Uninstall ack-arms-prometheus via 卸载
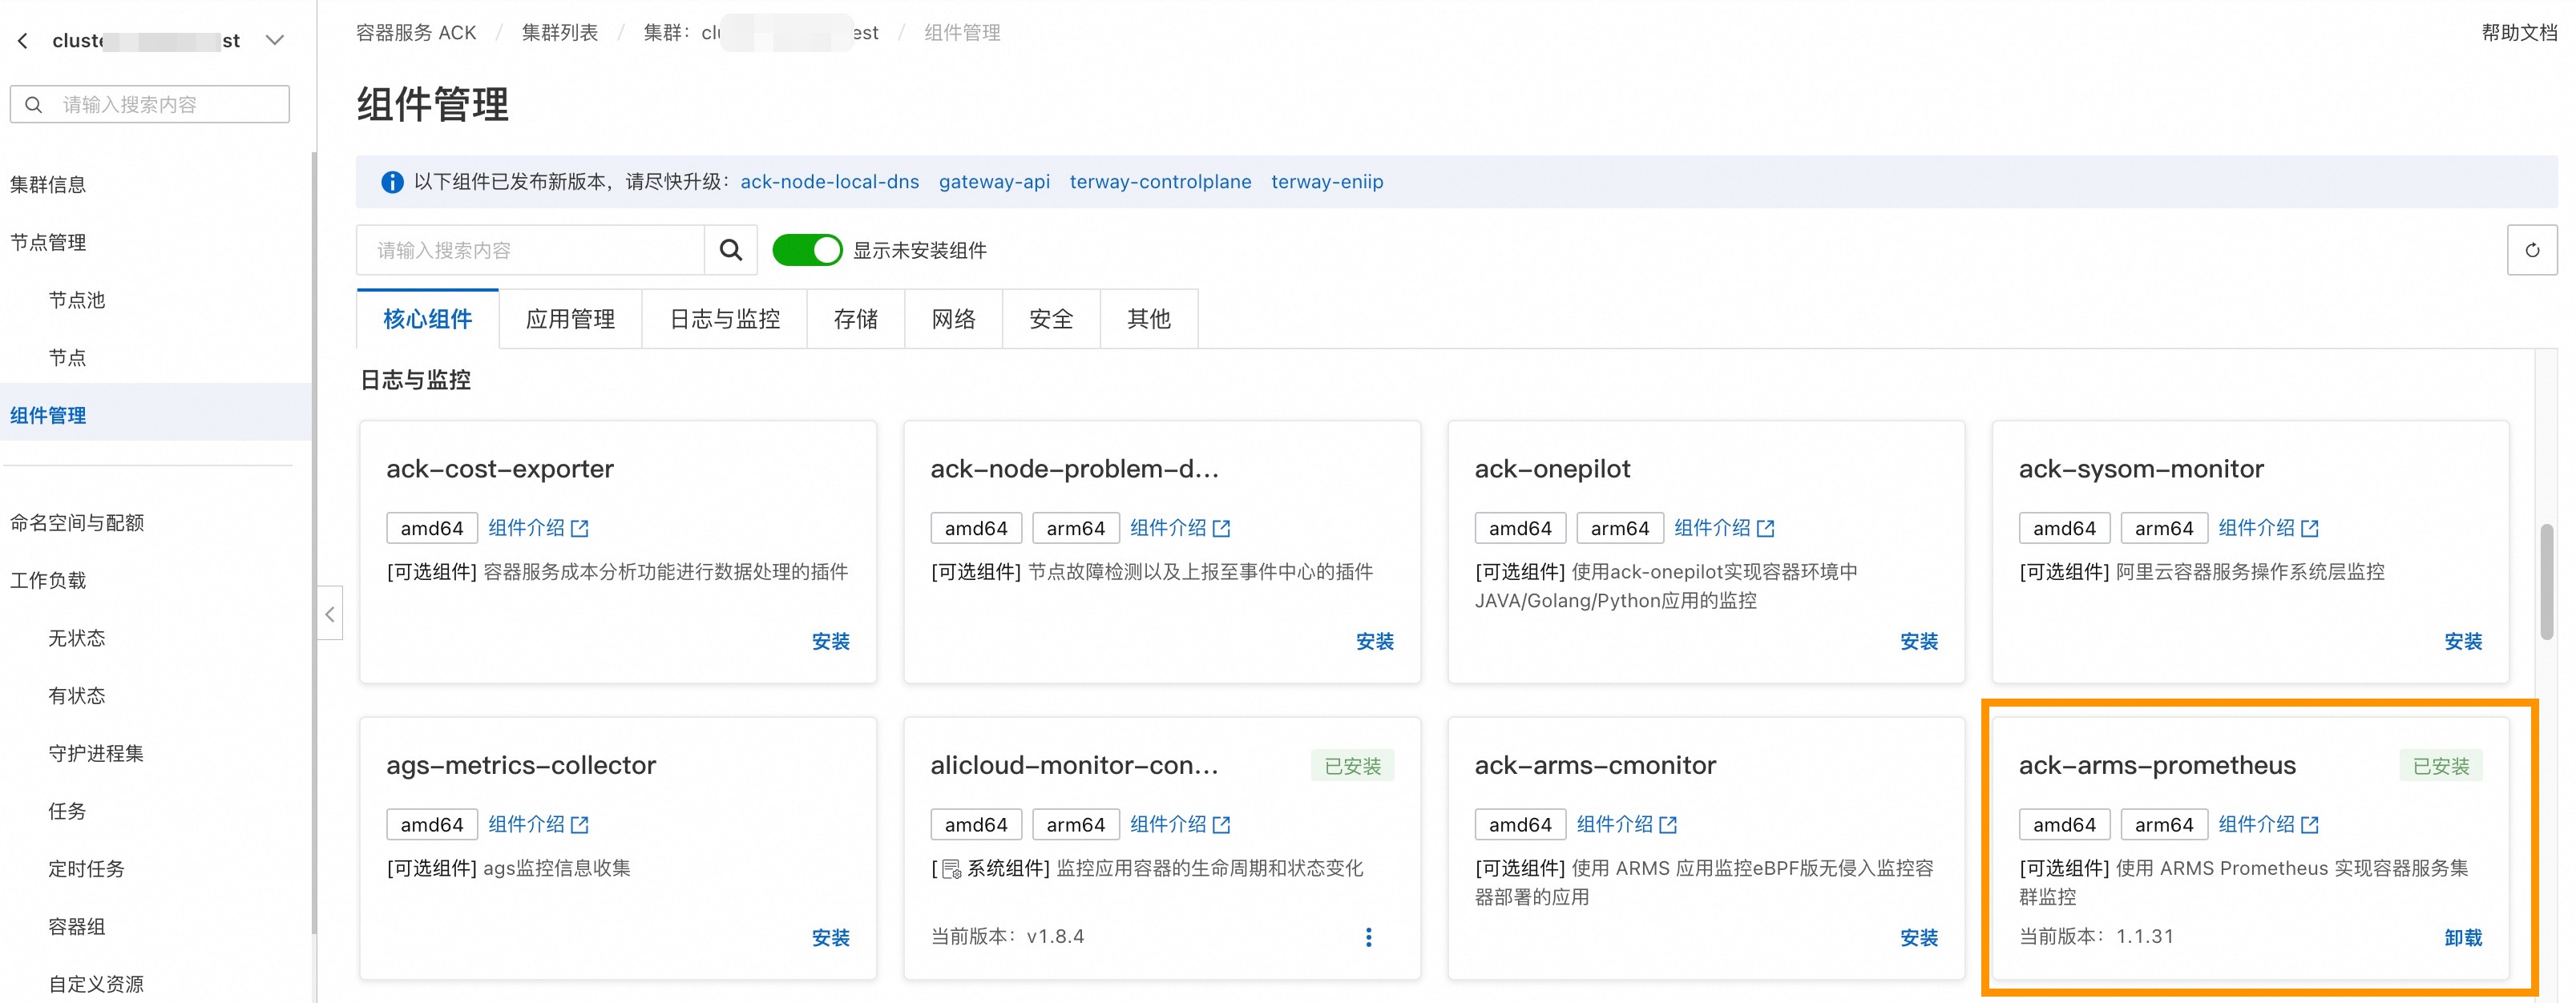This screenshot has height=1003, width=2576. pyautogui.click(x=2462, y=937)
